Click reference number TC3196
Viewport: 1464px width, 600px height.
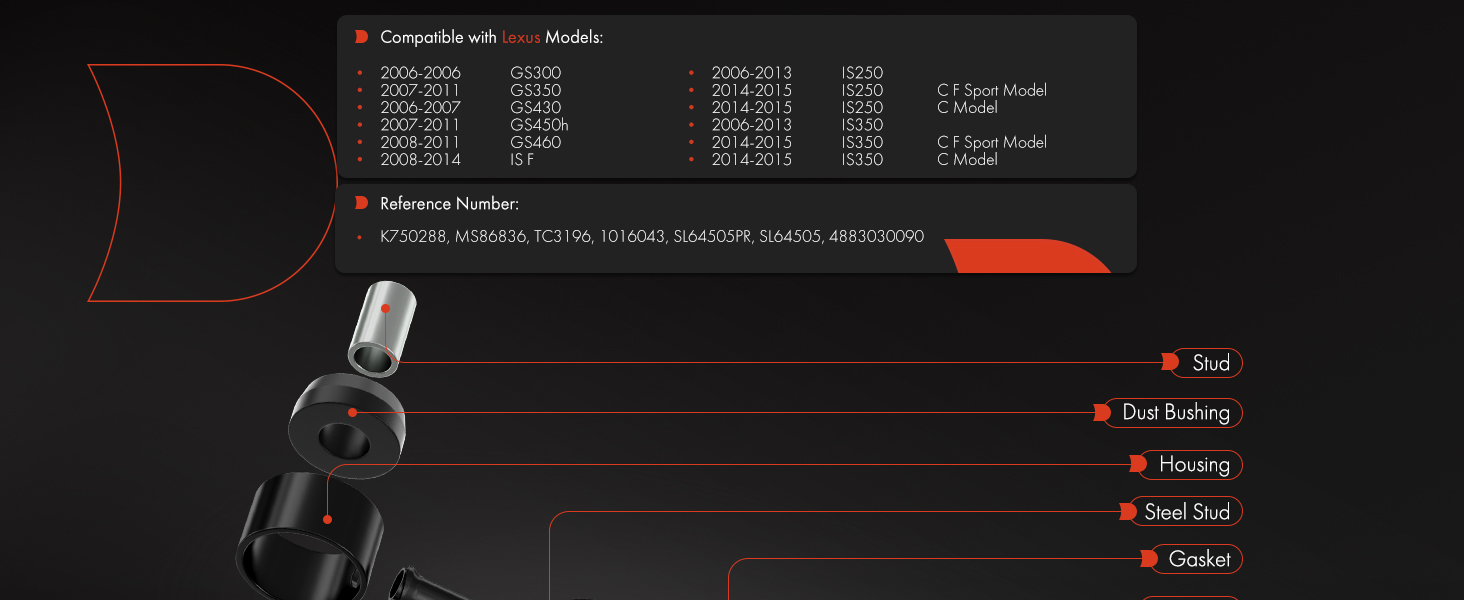pos(563,237)
